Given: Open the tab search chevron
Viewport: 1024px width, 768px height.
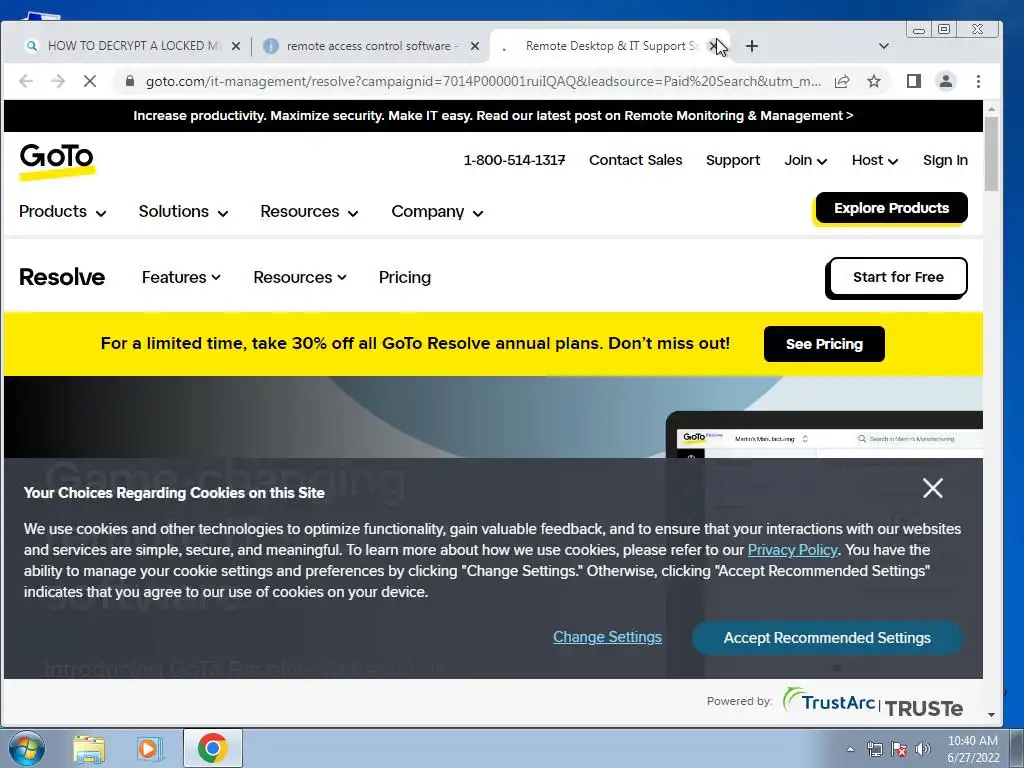Looking at the screenshot, I should click(884, 46).
